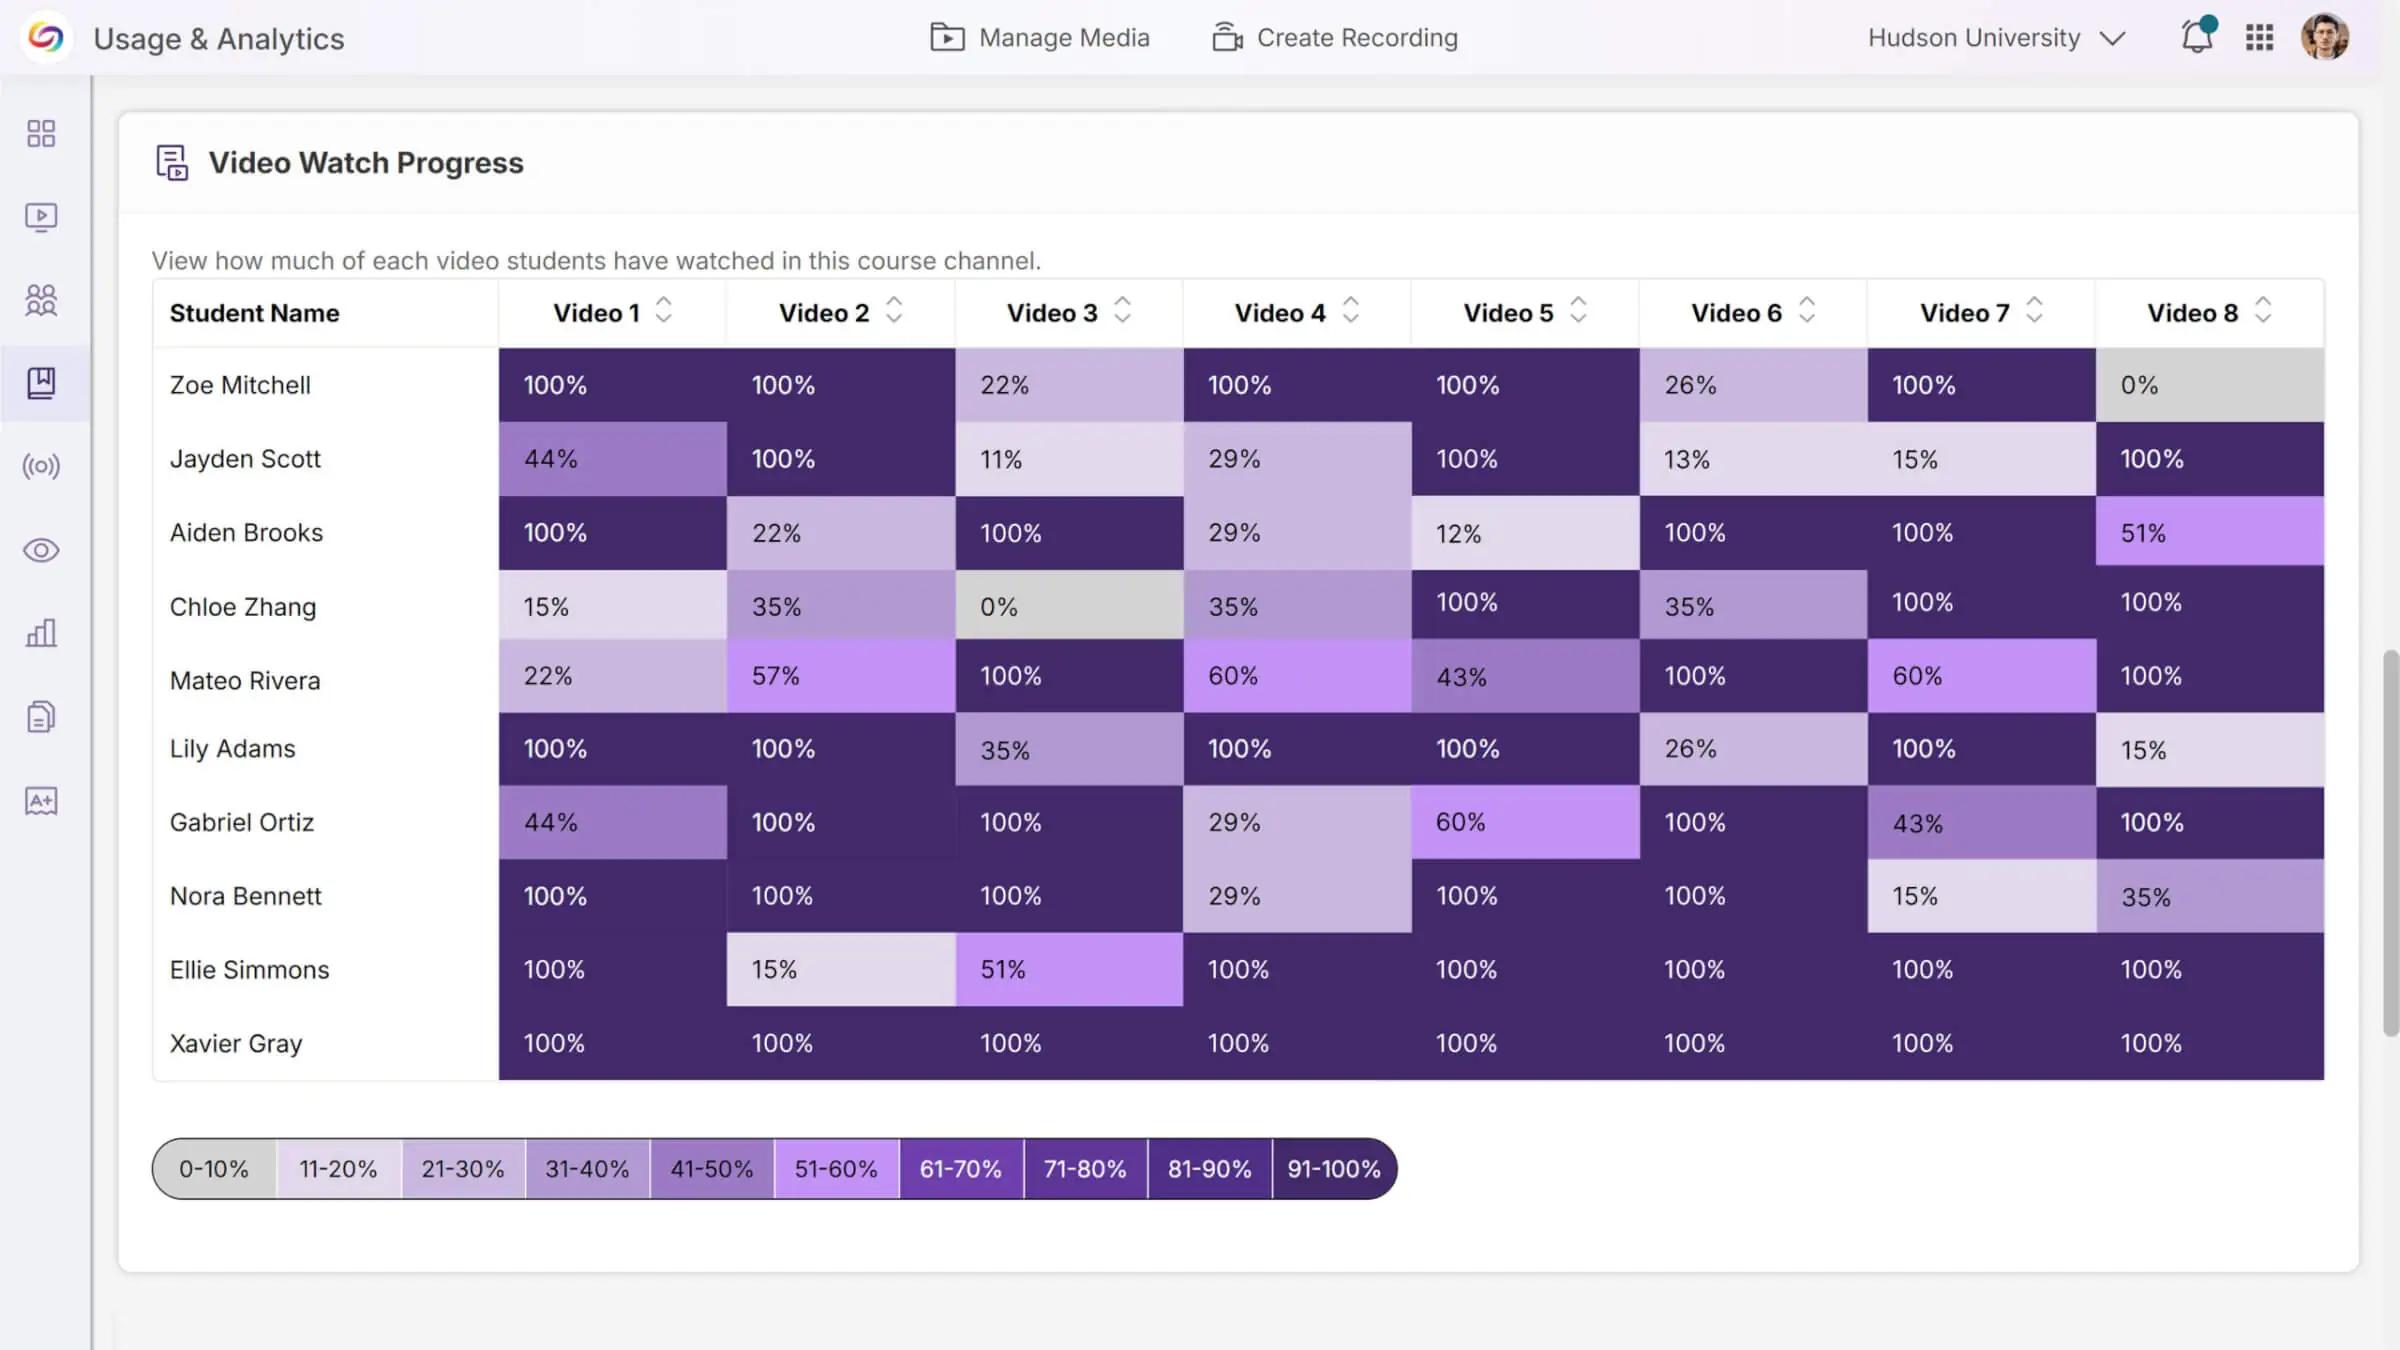Open the dashboard grid icon in sidebar
This screenshot has height=1350, width=2400.
(41, 134)
